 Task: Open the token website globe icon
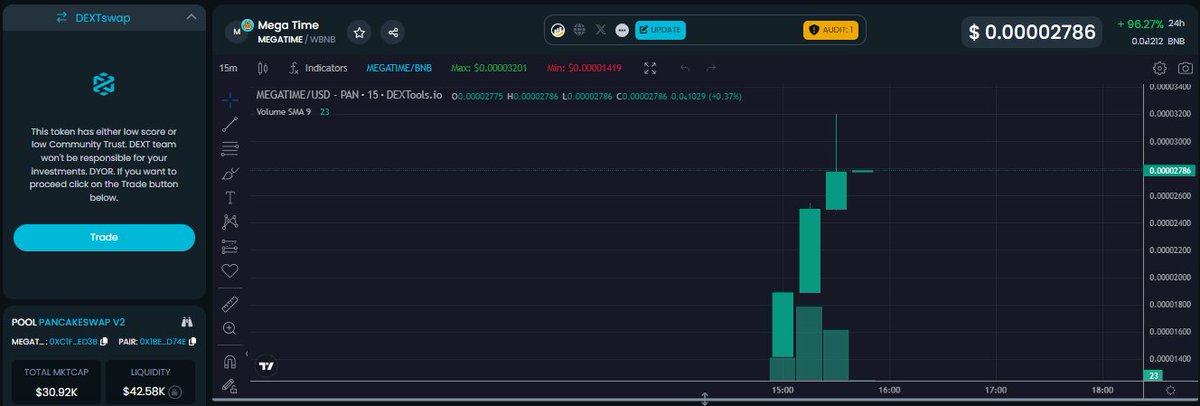click(579, 30)
